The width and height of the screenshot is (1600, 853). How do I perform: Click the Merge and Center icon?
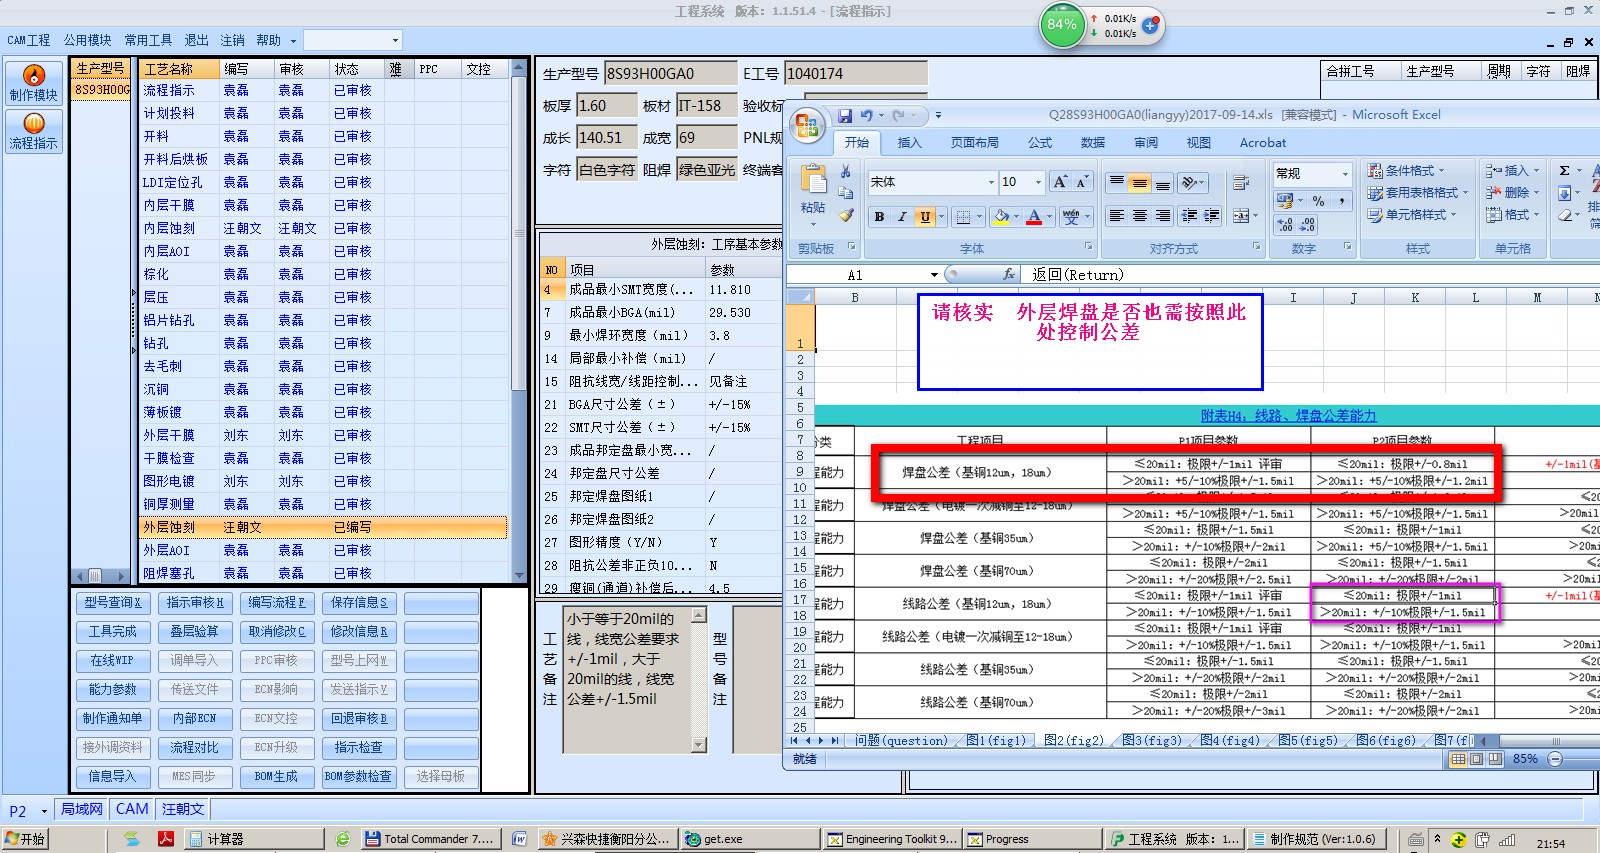point(1240,216)
